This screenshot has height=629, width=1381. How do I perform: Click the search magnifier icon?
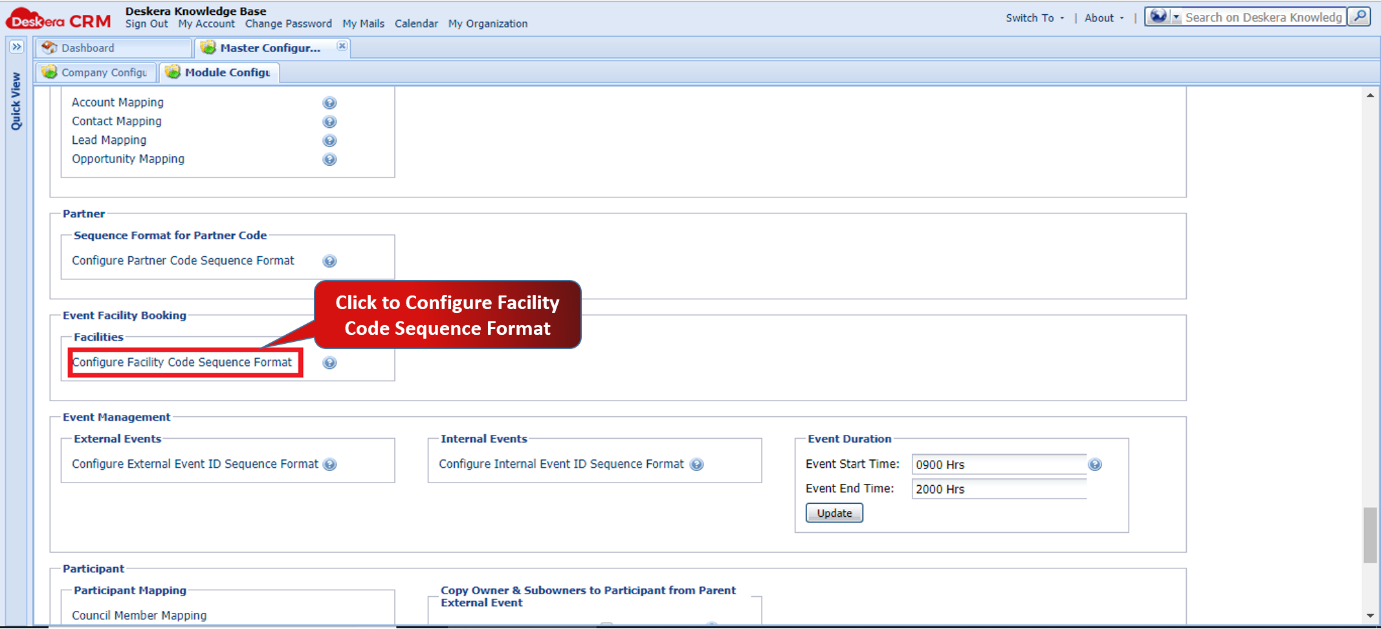coord(1360,17)
